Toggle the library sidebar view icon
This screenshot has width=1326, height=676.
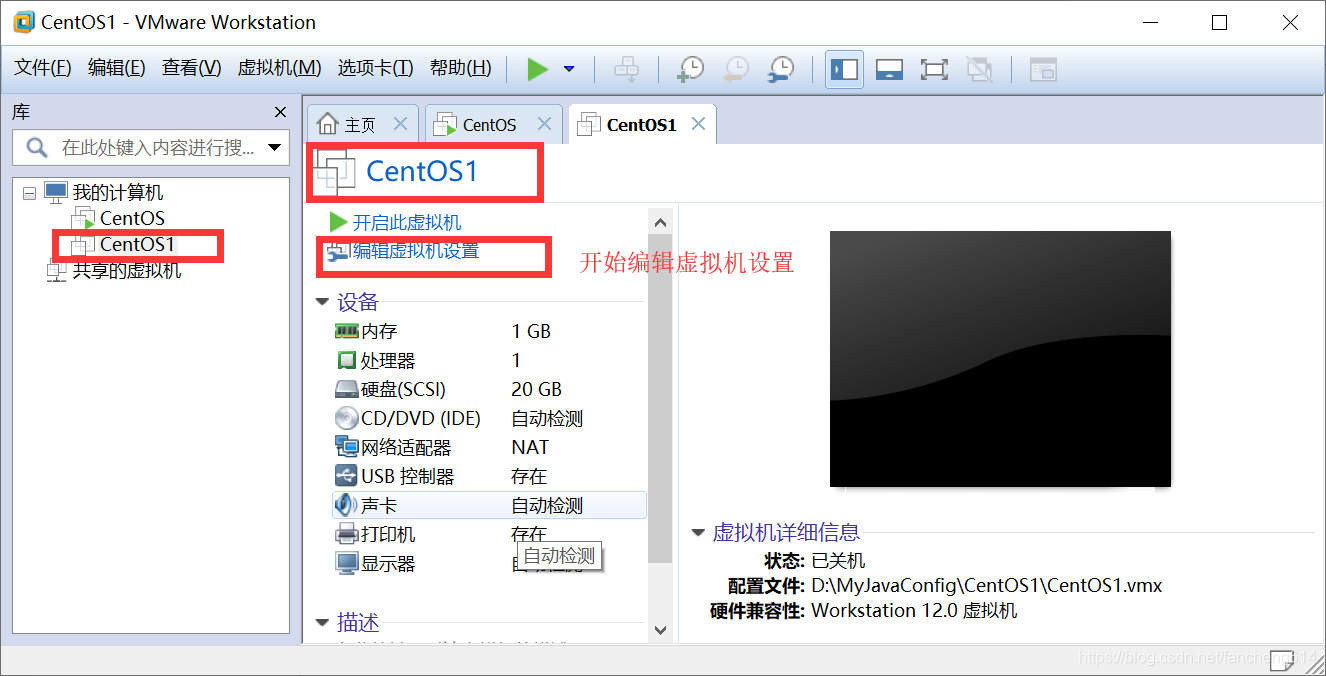click(x=844, y=69)
